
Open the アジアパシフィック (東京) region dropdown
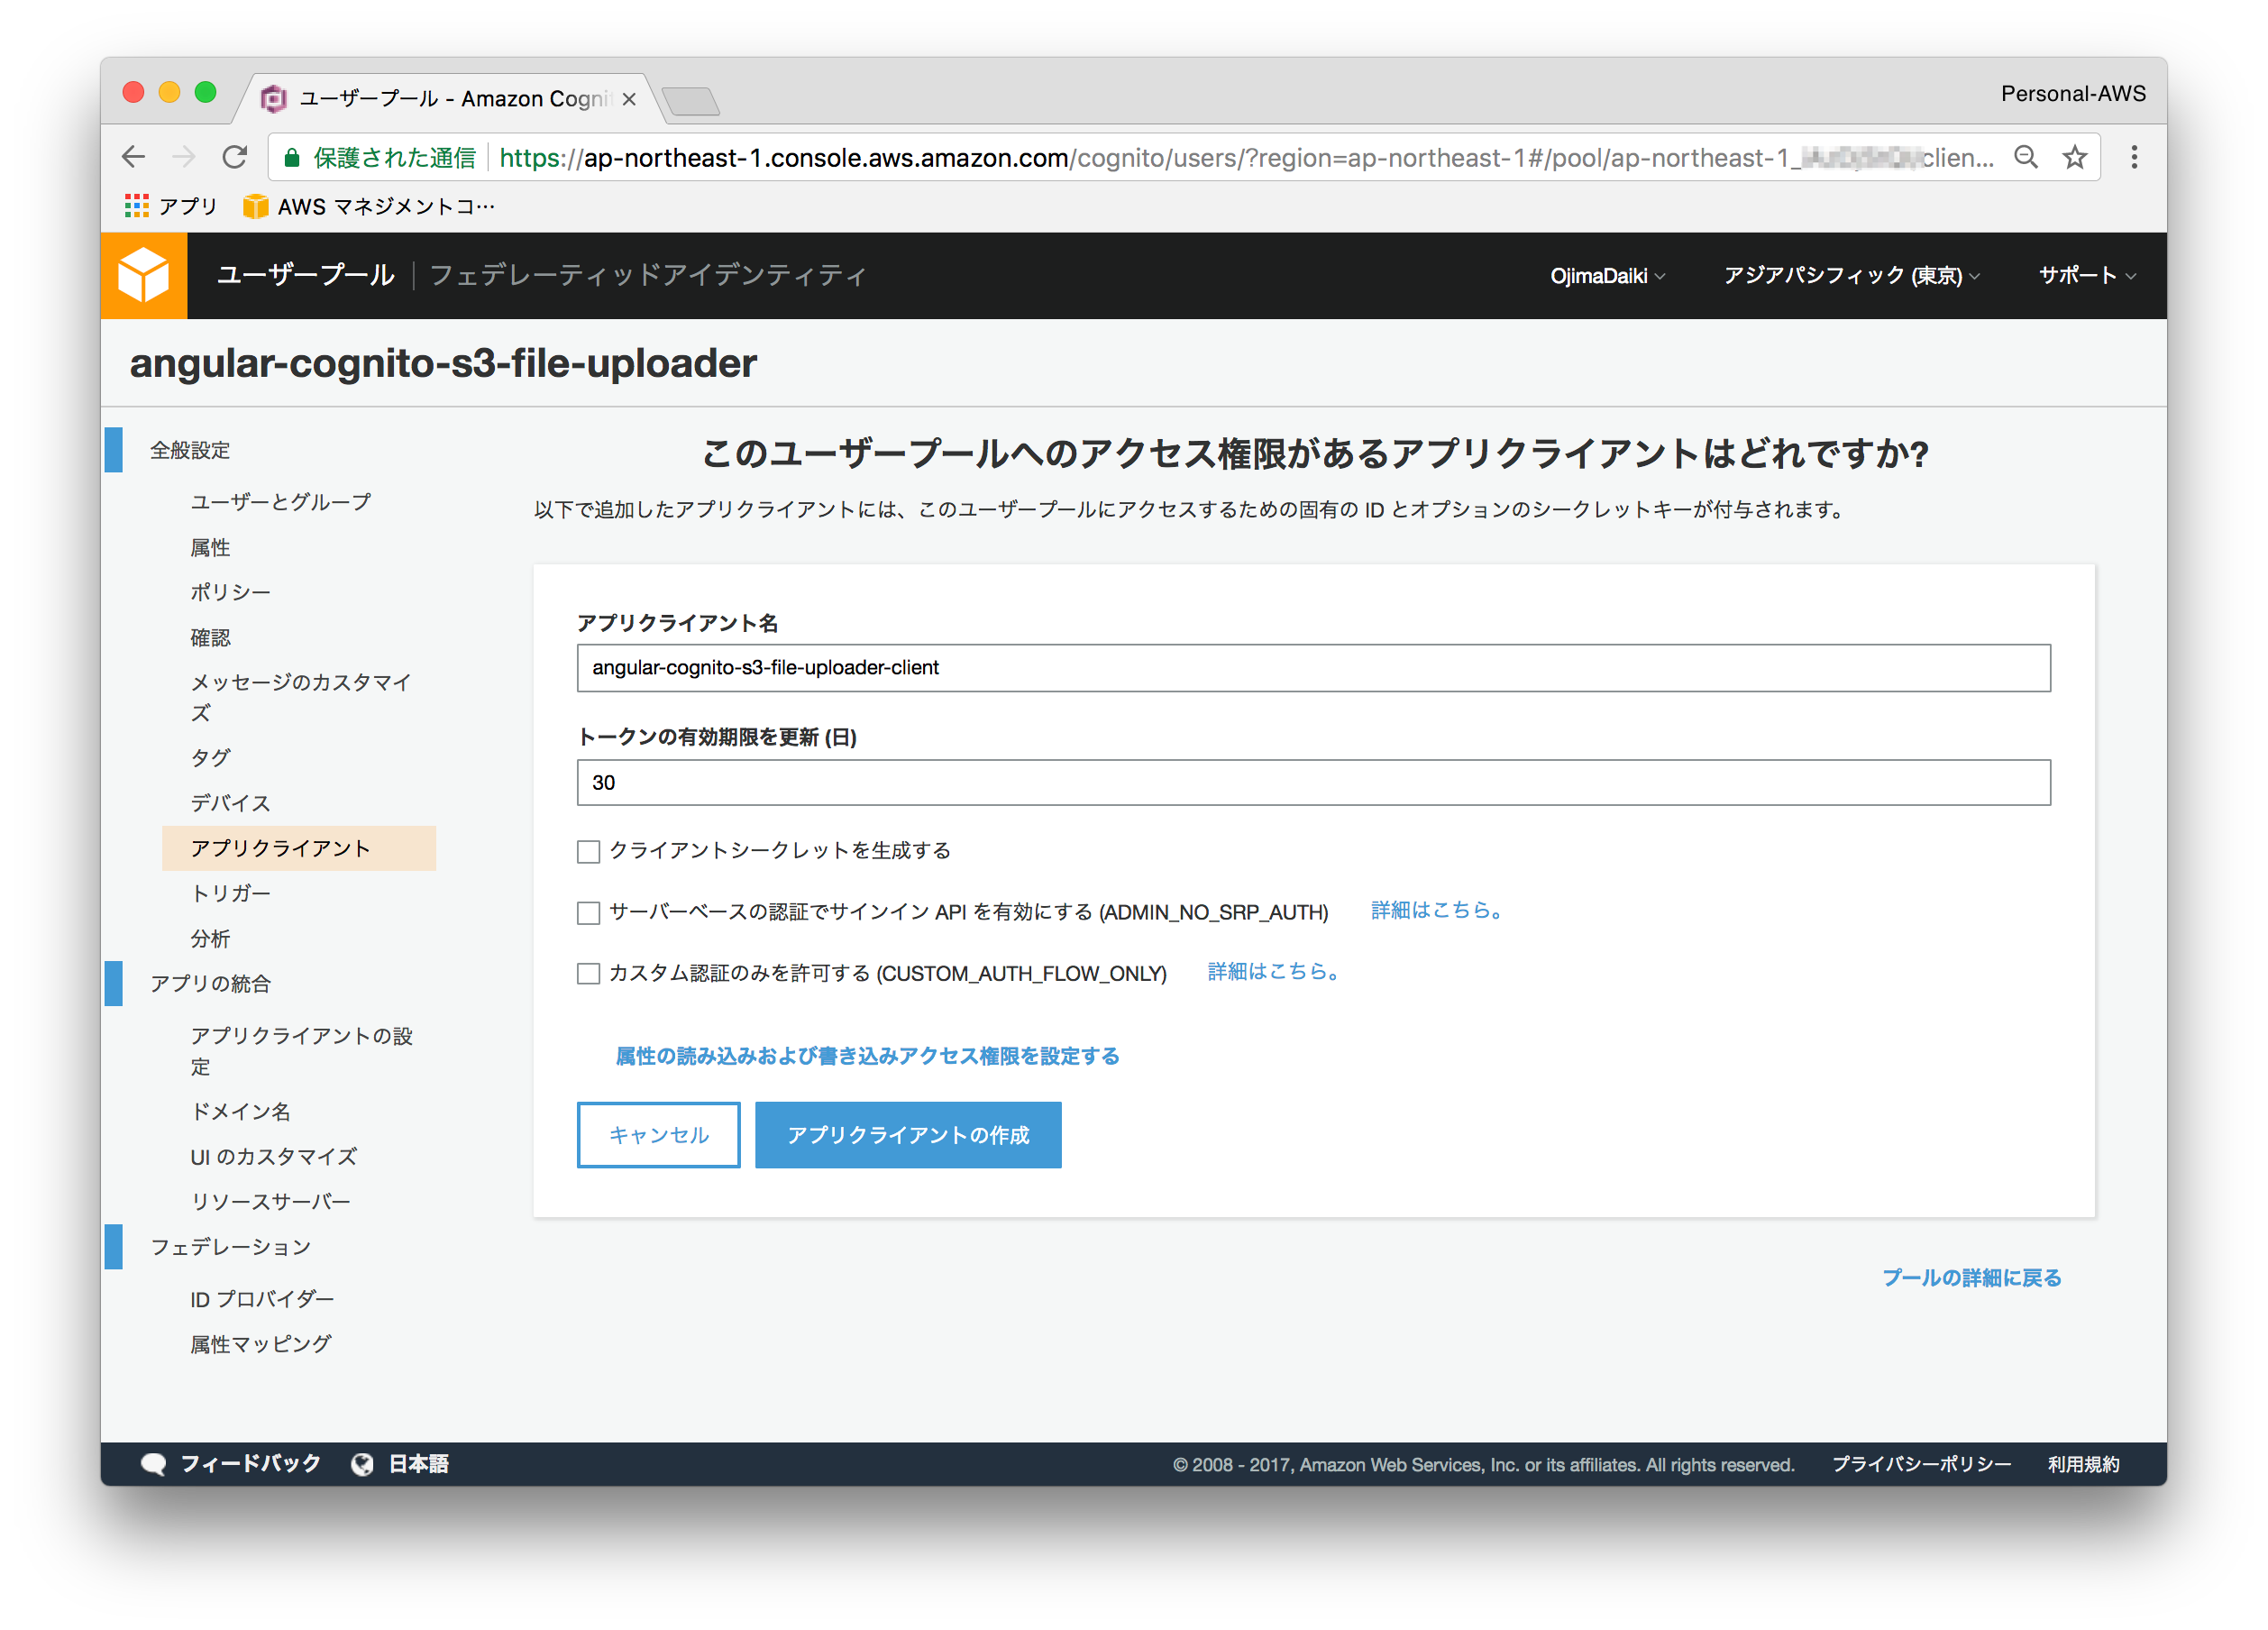tap(1851, 276)
